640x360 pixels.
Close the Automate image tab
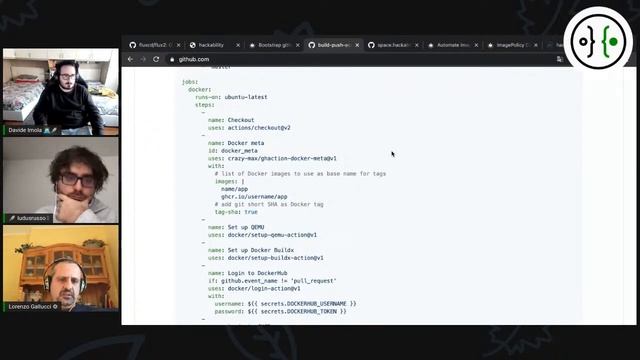pos(476,45)
